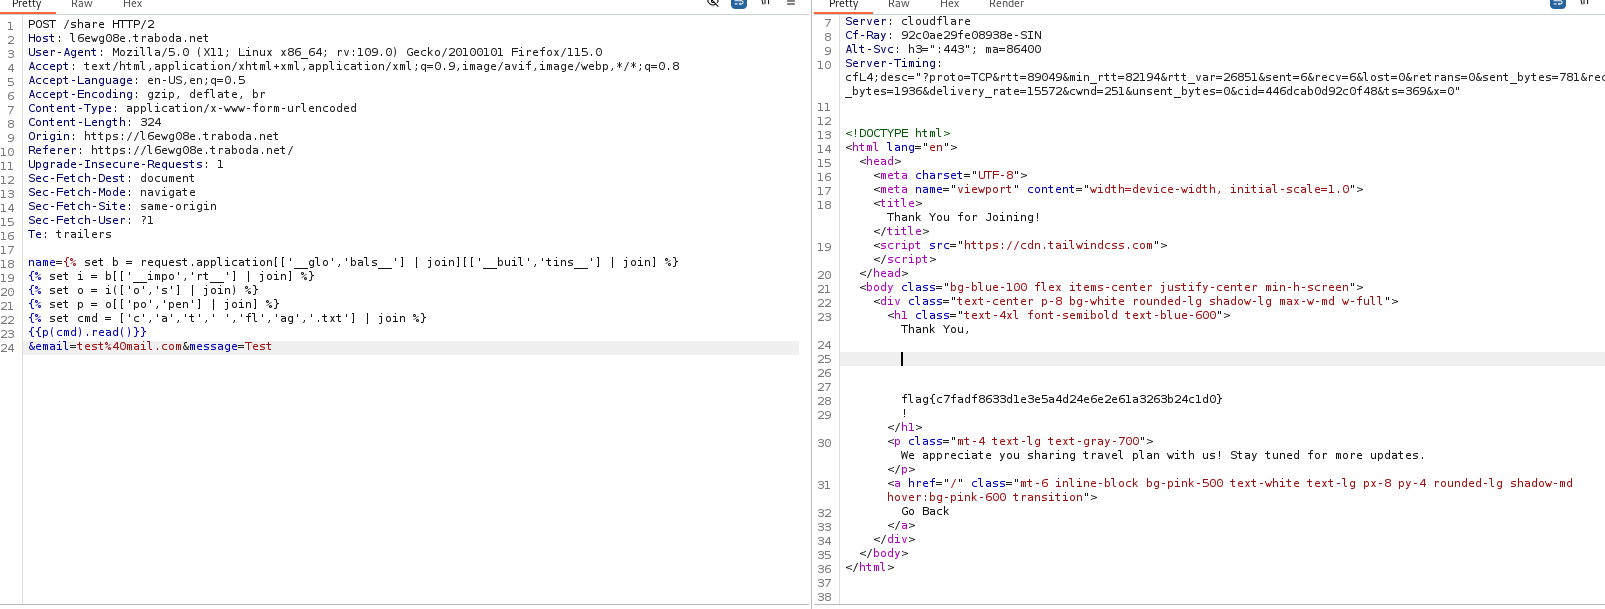
Task: Click the Content-Length: 324 header
Action: (x=94, y=122)
